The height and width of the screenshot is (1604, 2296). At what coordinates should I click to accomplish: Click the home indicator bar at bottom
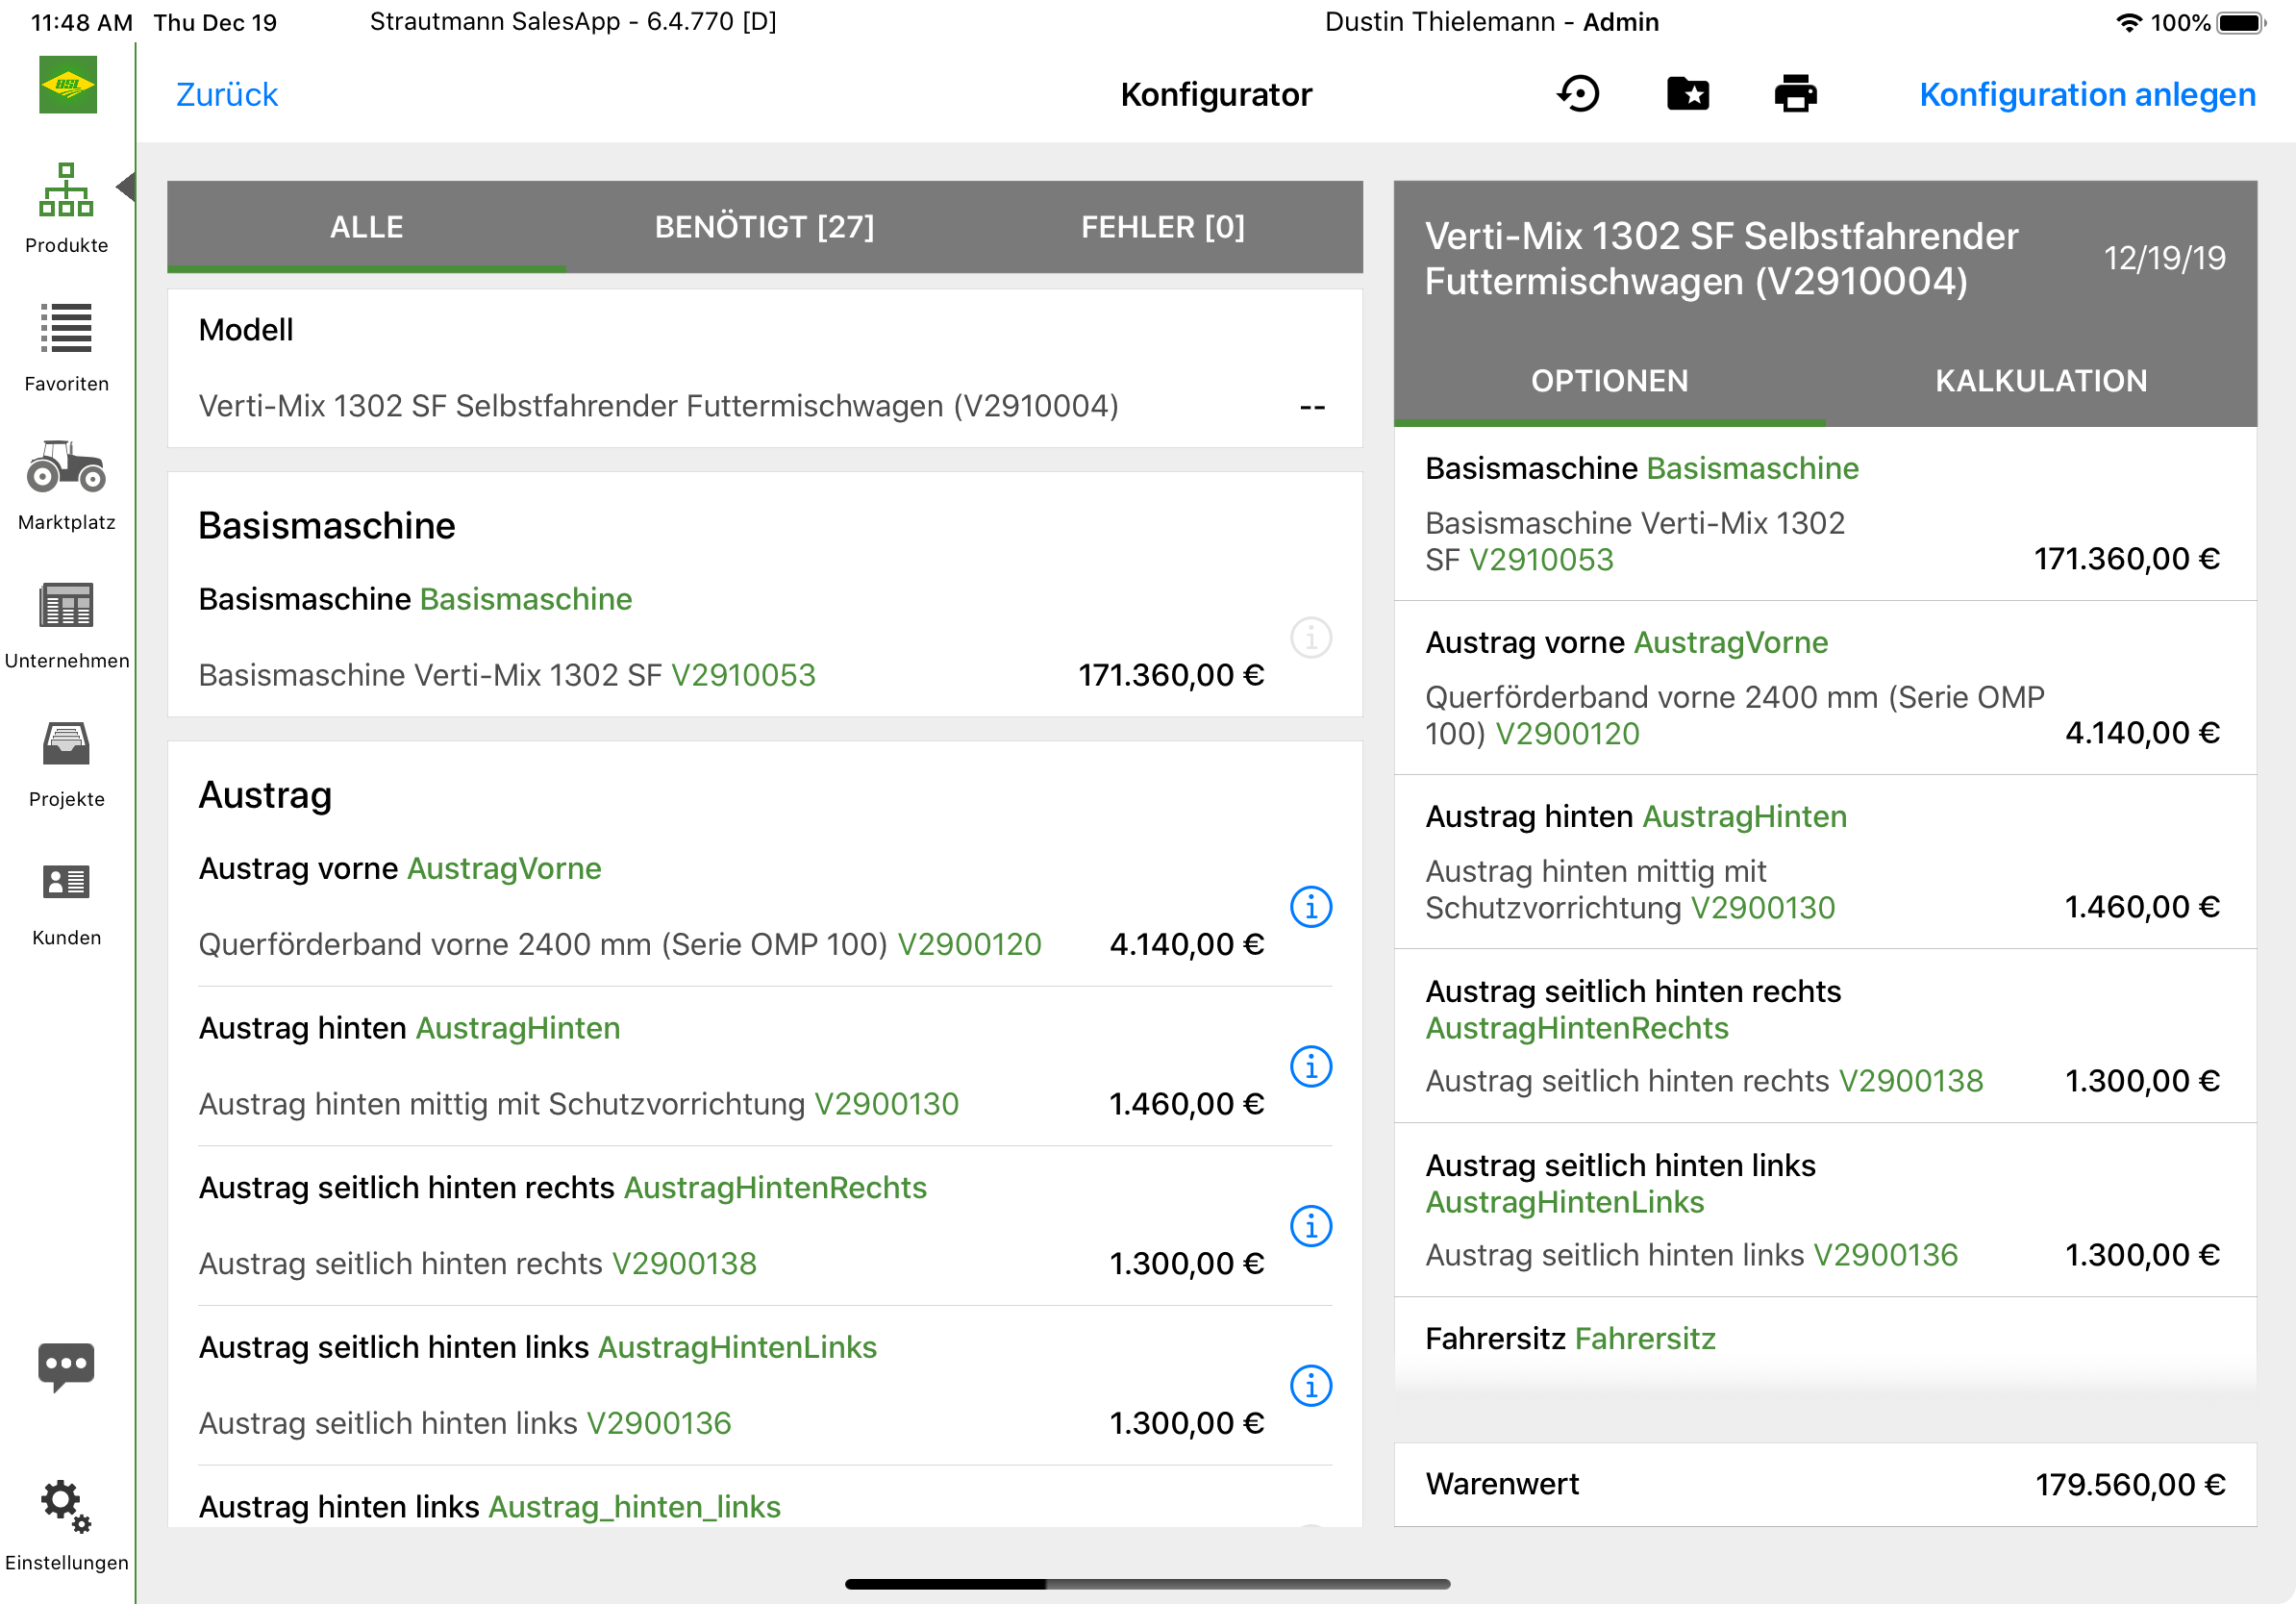tap(1147, 1584)
